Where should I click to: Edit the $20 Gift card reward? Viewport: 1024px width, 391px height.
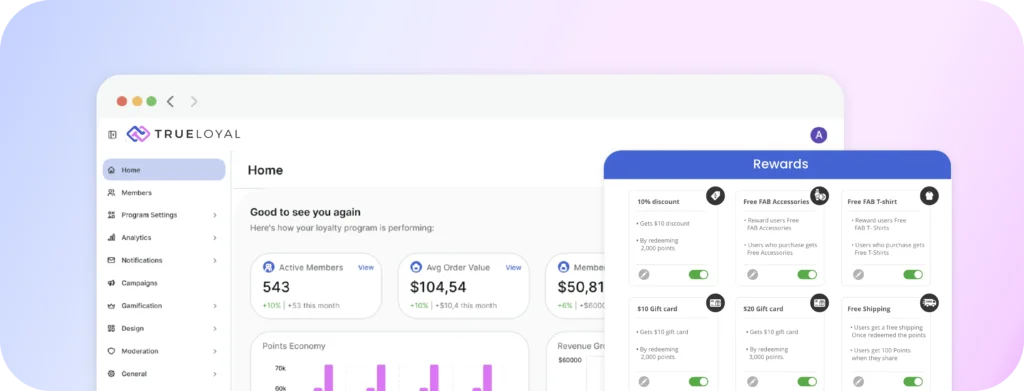pos(752,382)
